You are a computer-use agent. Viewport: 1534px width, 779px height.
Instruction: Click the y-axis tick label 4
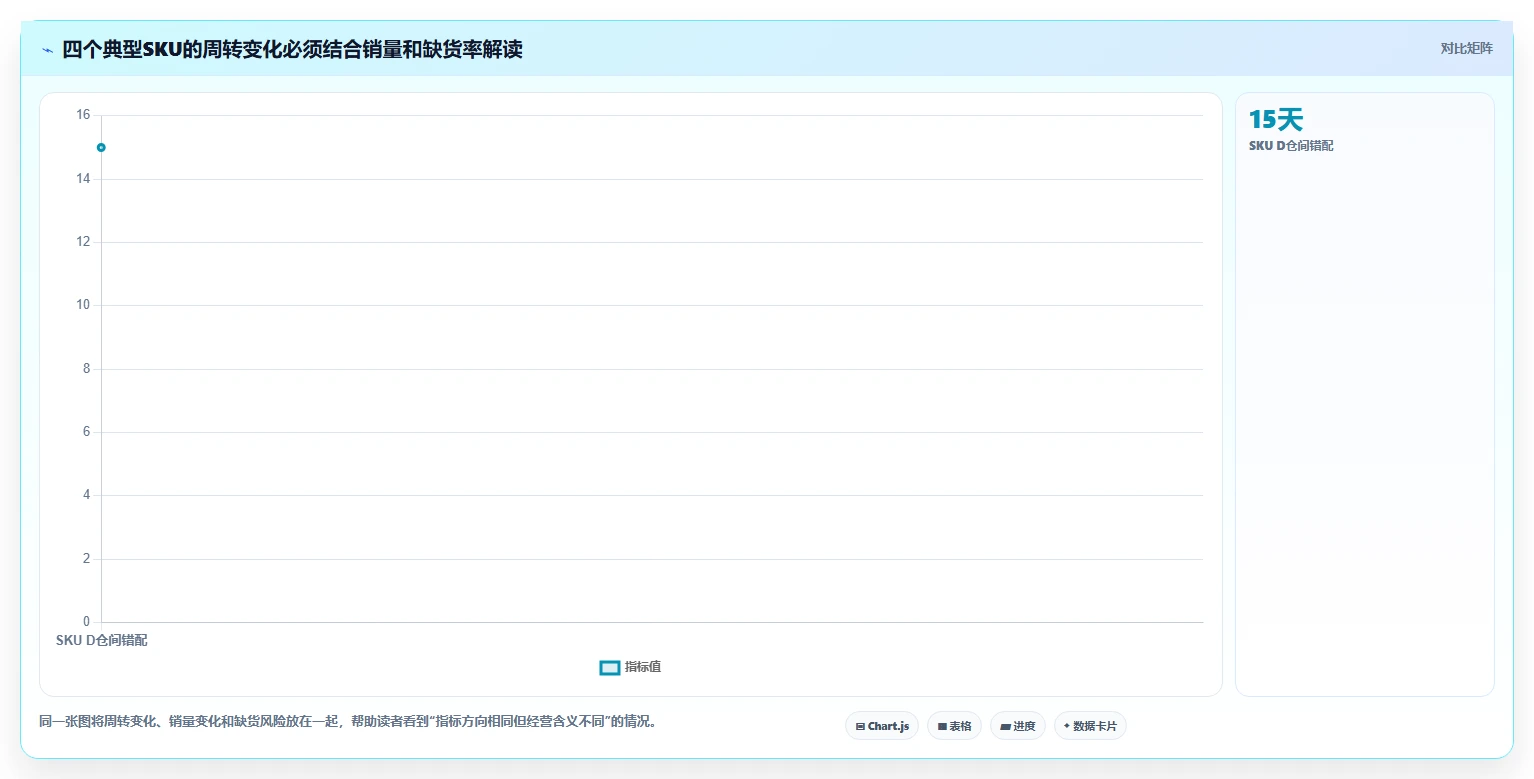click(86, 495)
